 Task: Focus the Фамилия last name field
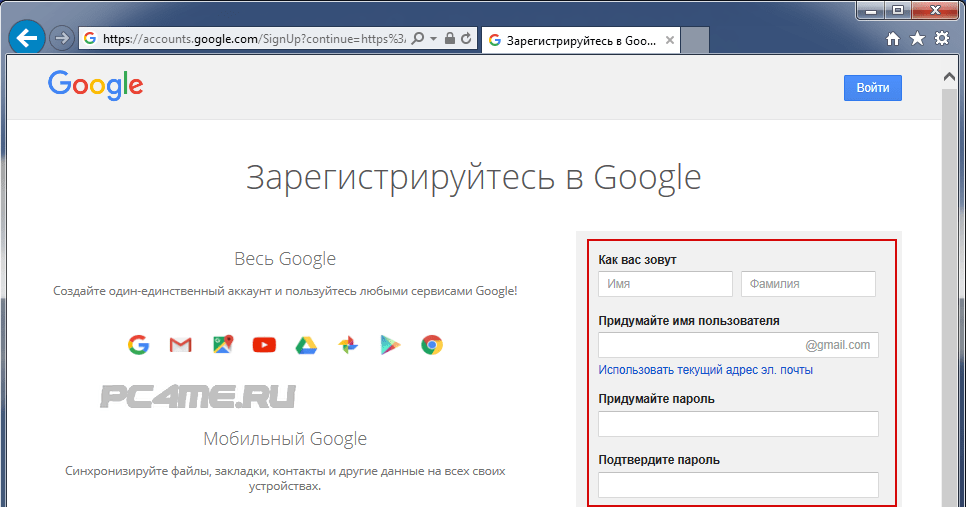(808, 284)
